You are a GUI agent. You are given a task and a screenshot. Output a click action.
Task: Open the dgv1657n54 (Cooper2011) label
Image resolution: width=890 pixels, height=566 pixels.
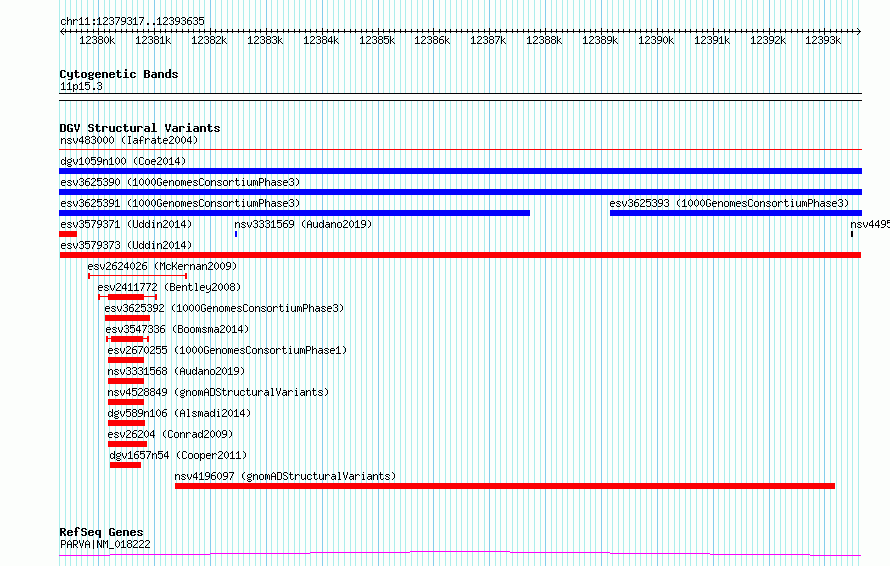[x=178, y=455]
